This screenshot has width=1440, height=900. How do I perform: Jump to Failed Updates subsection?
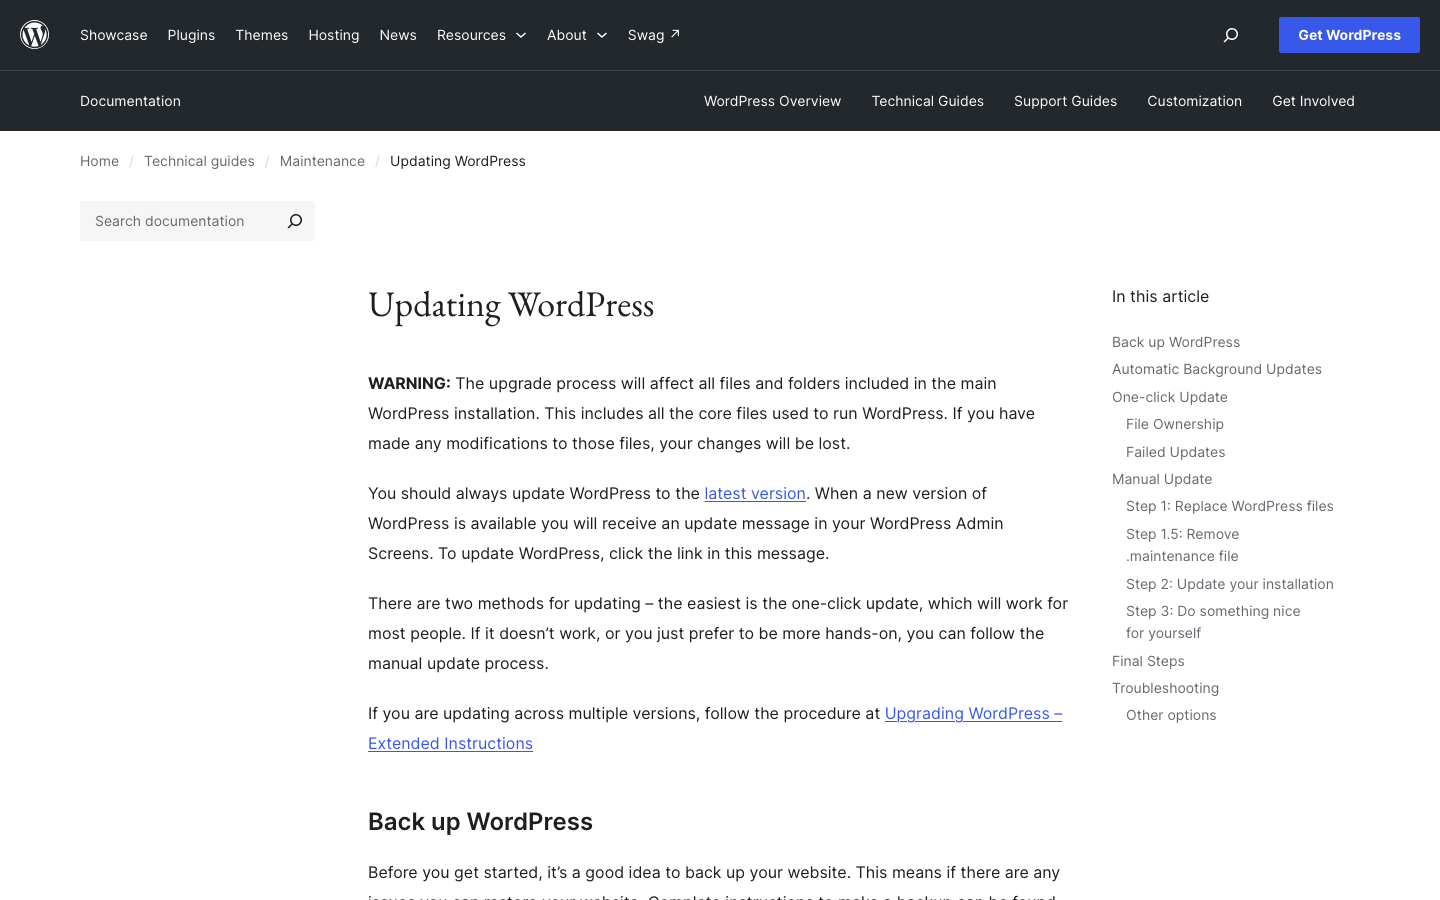point(1176,452)
